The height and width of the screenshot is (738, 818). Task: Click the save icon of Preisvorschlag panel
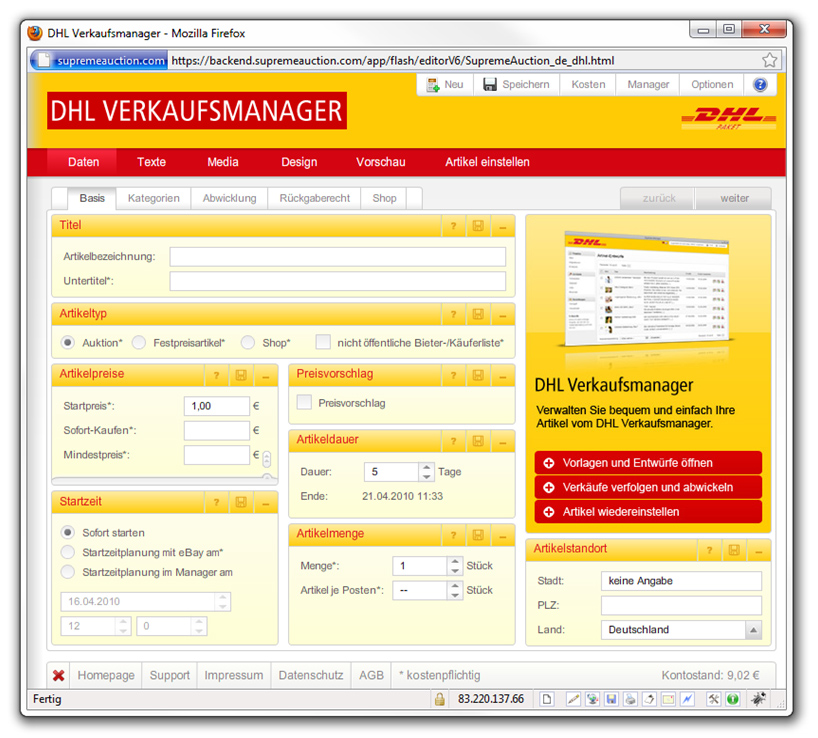click(x=478, y=375)
